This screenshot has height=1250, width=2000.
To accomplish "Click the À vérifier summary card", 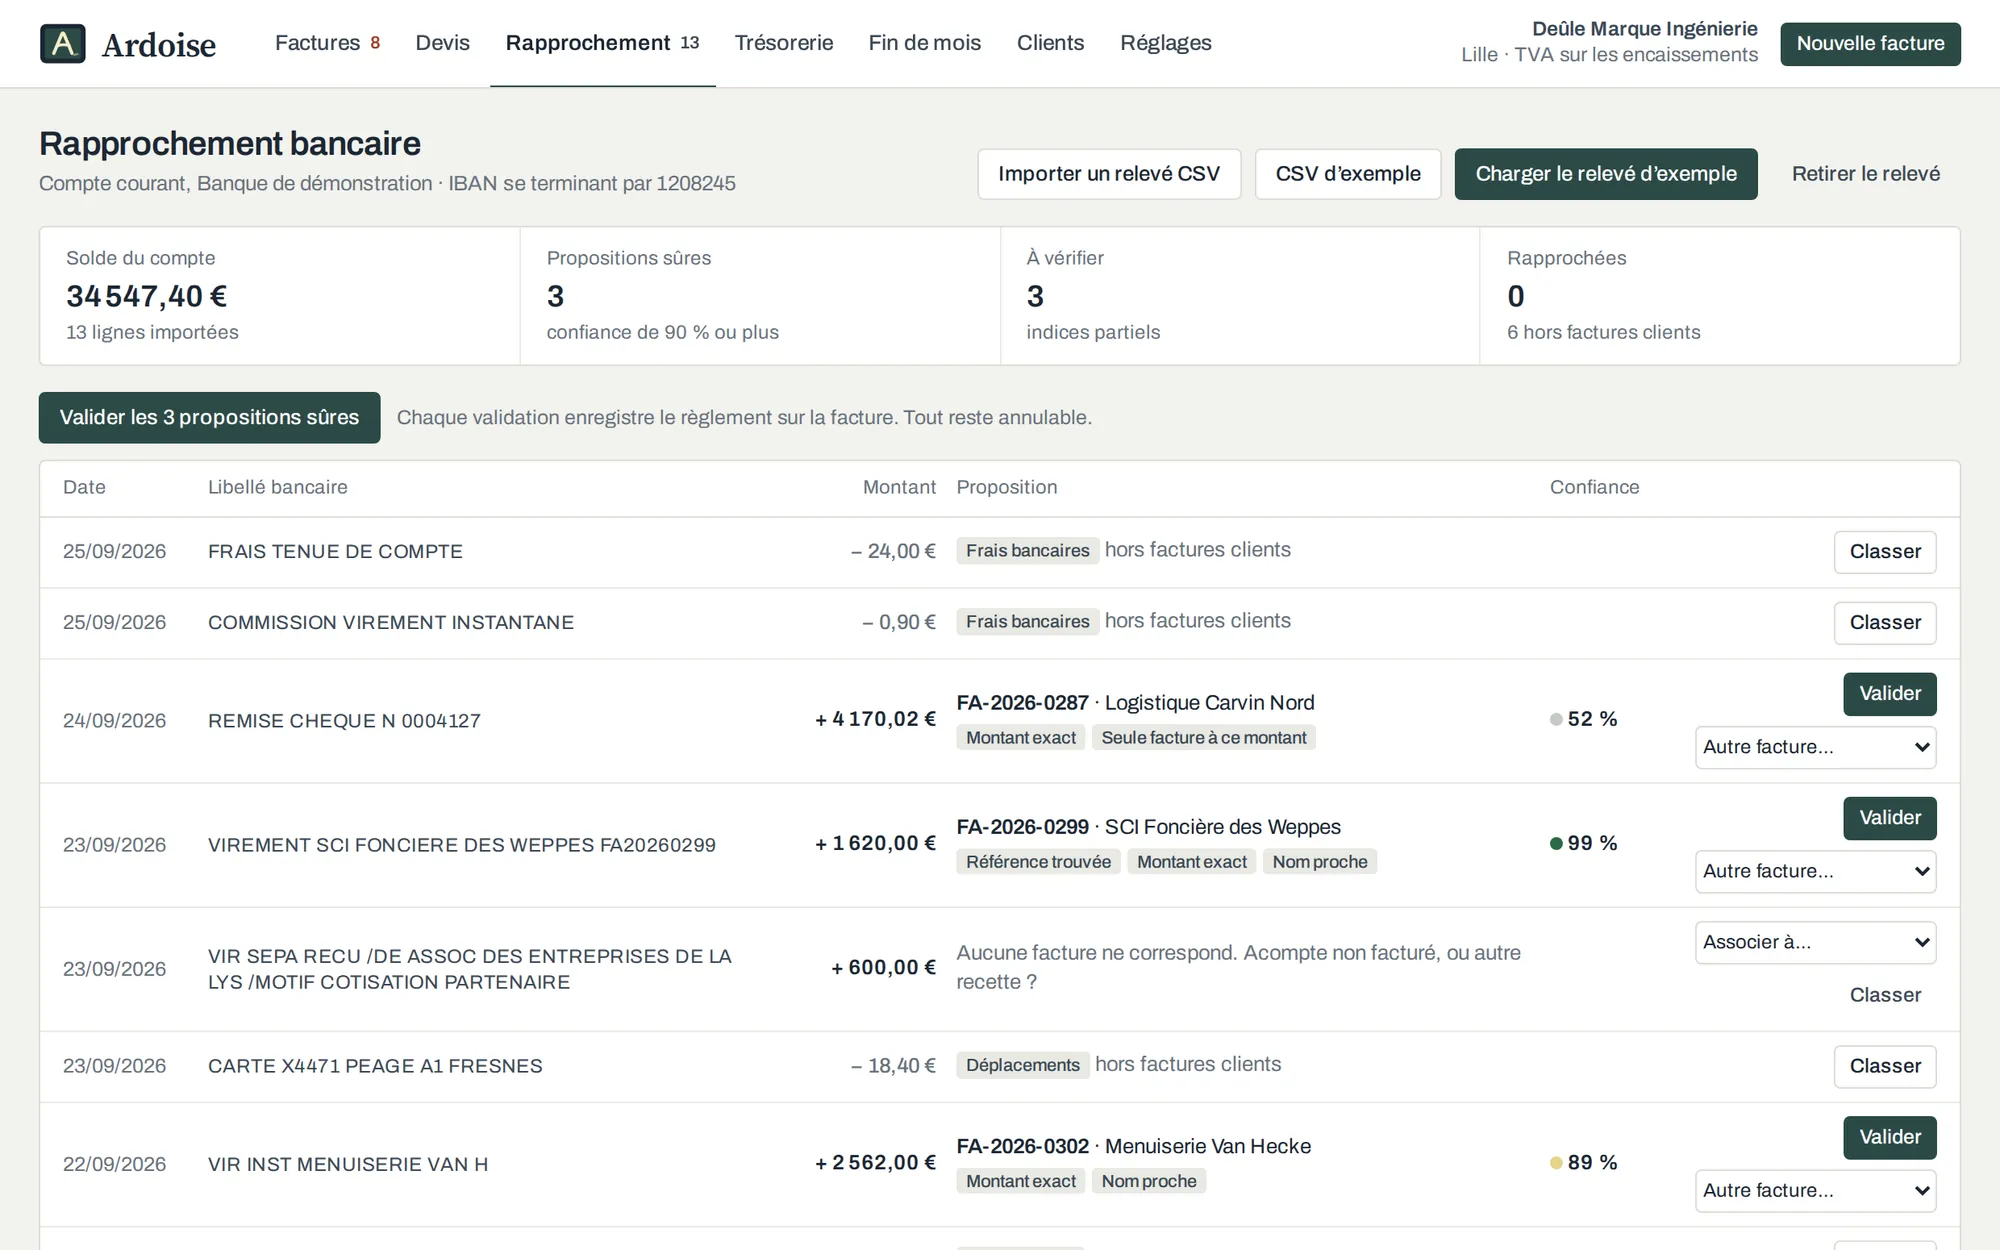I will pyautogui.click(x=1240, y=296).
